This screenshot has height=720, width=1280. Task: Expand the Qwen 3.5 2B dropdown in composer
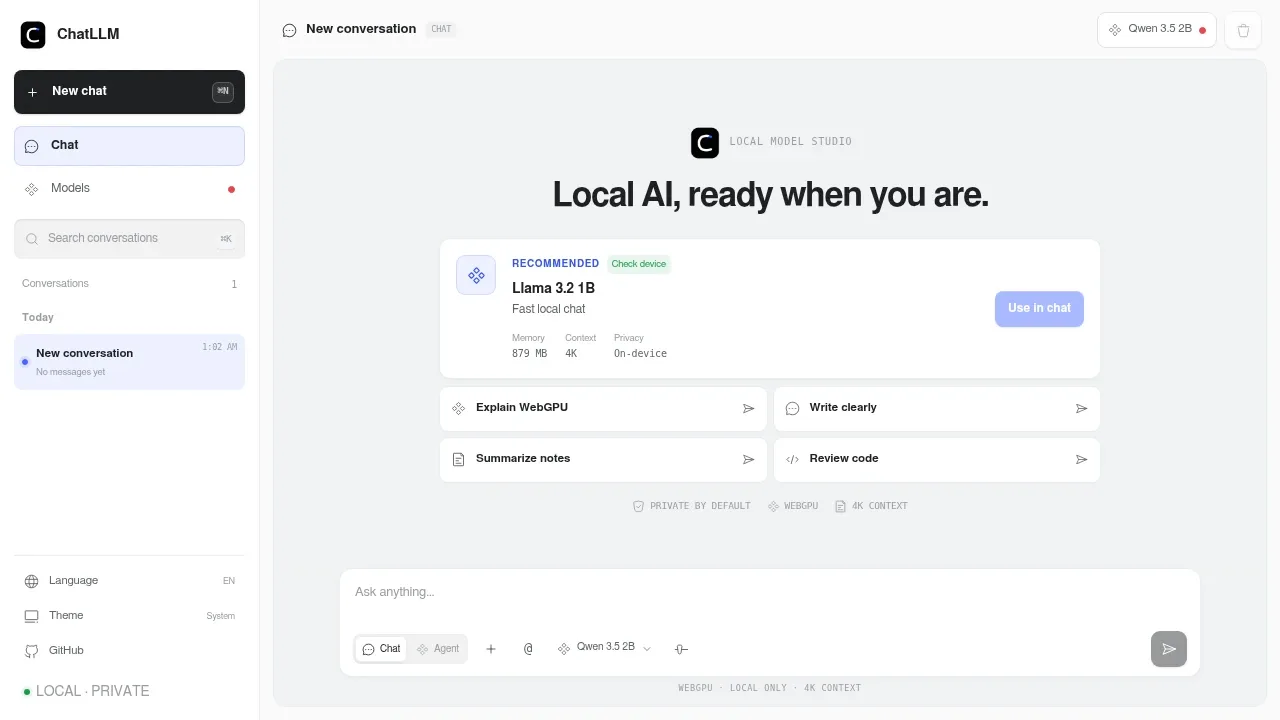(604, 648)
